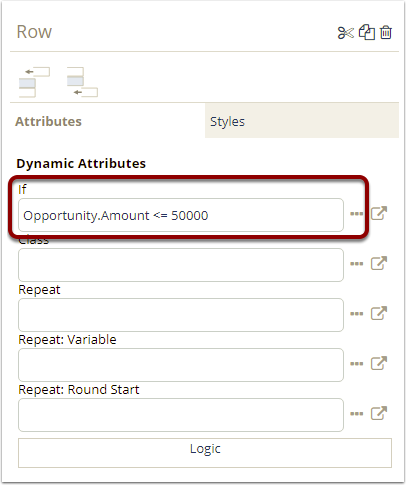Viewport: 406px width, 485px height.
Task: Open the ellipsis options for Repeat: Round Start
Action: [x=356, y=414]
